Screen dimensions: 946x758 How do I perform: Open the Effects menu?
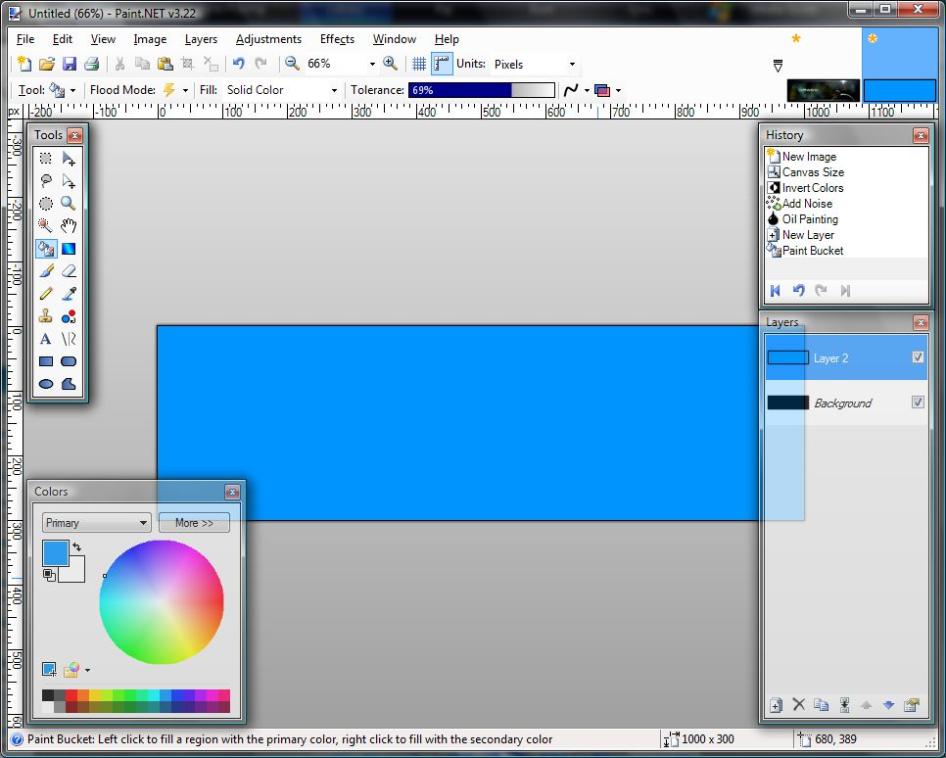click(x=337, y=39)
